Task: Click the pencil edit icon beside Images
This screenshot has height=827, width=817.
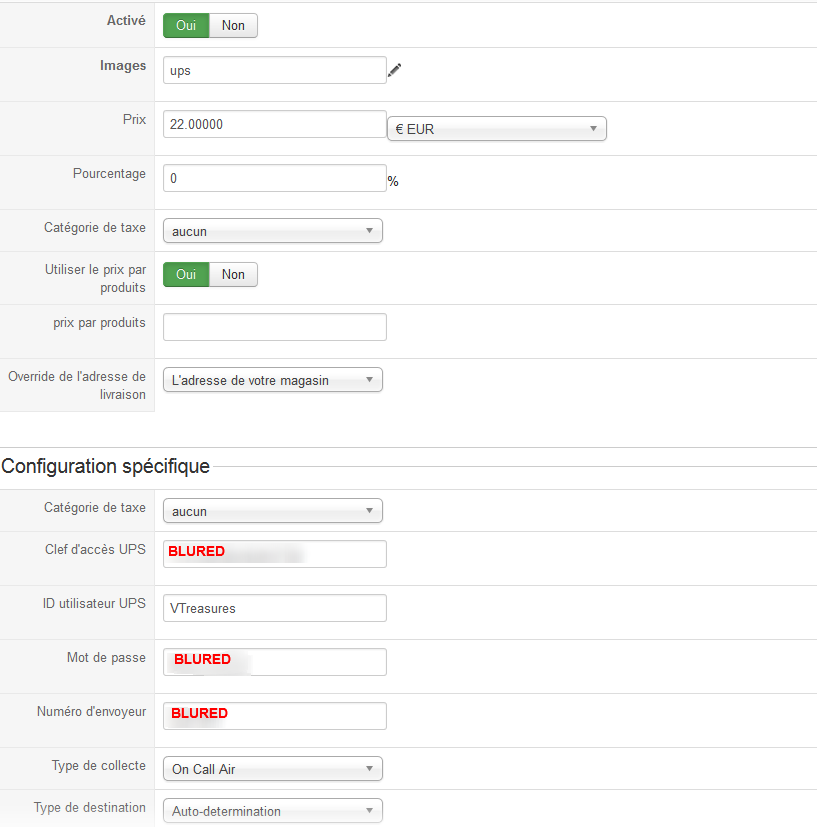Action: coord(394,70)
